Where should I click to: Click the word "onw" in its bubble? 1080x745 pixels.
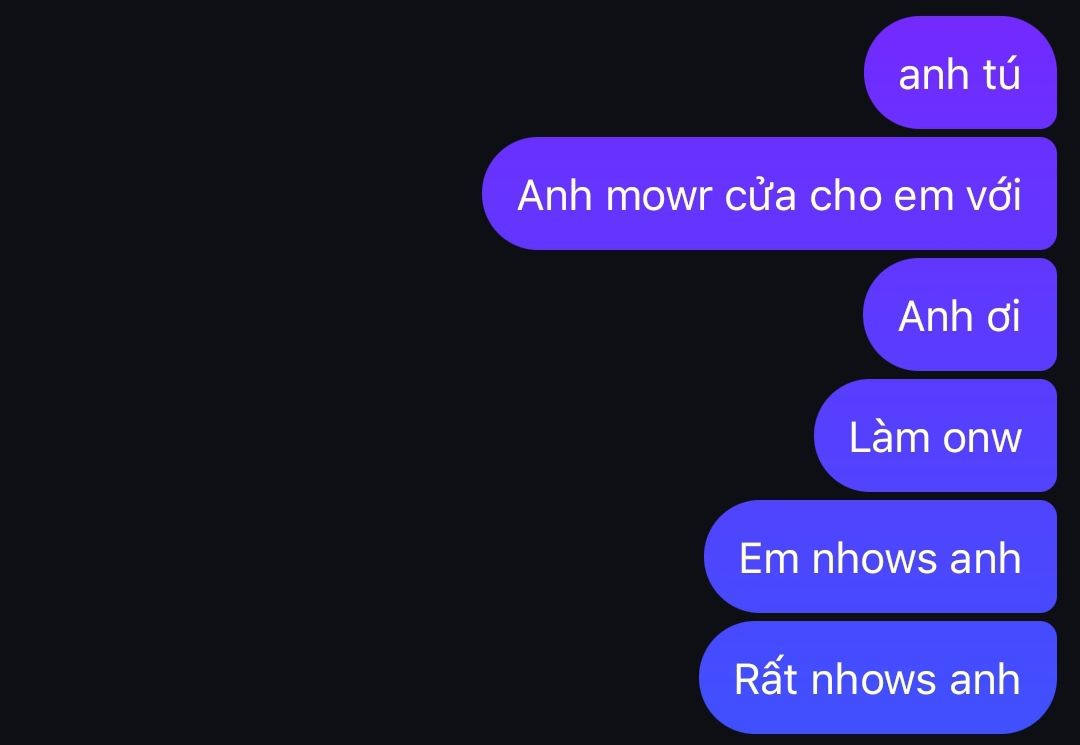(982, 439)
